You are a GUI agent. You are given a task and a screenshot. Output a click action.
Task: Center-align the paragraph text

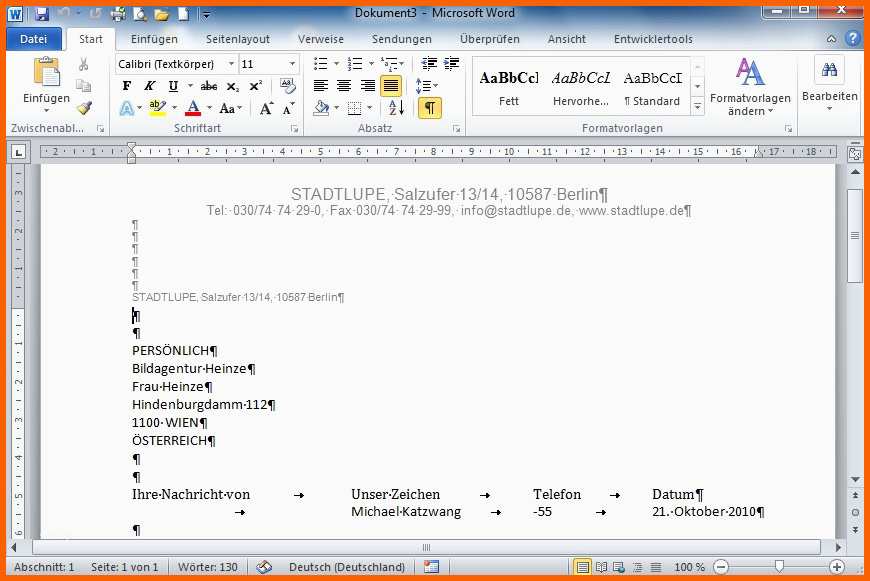pos(344,86)
